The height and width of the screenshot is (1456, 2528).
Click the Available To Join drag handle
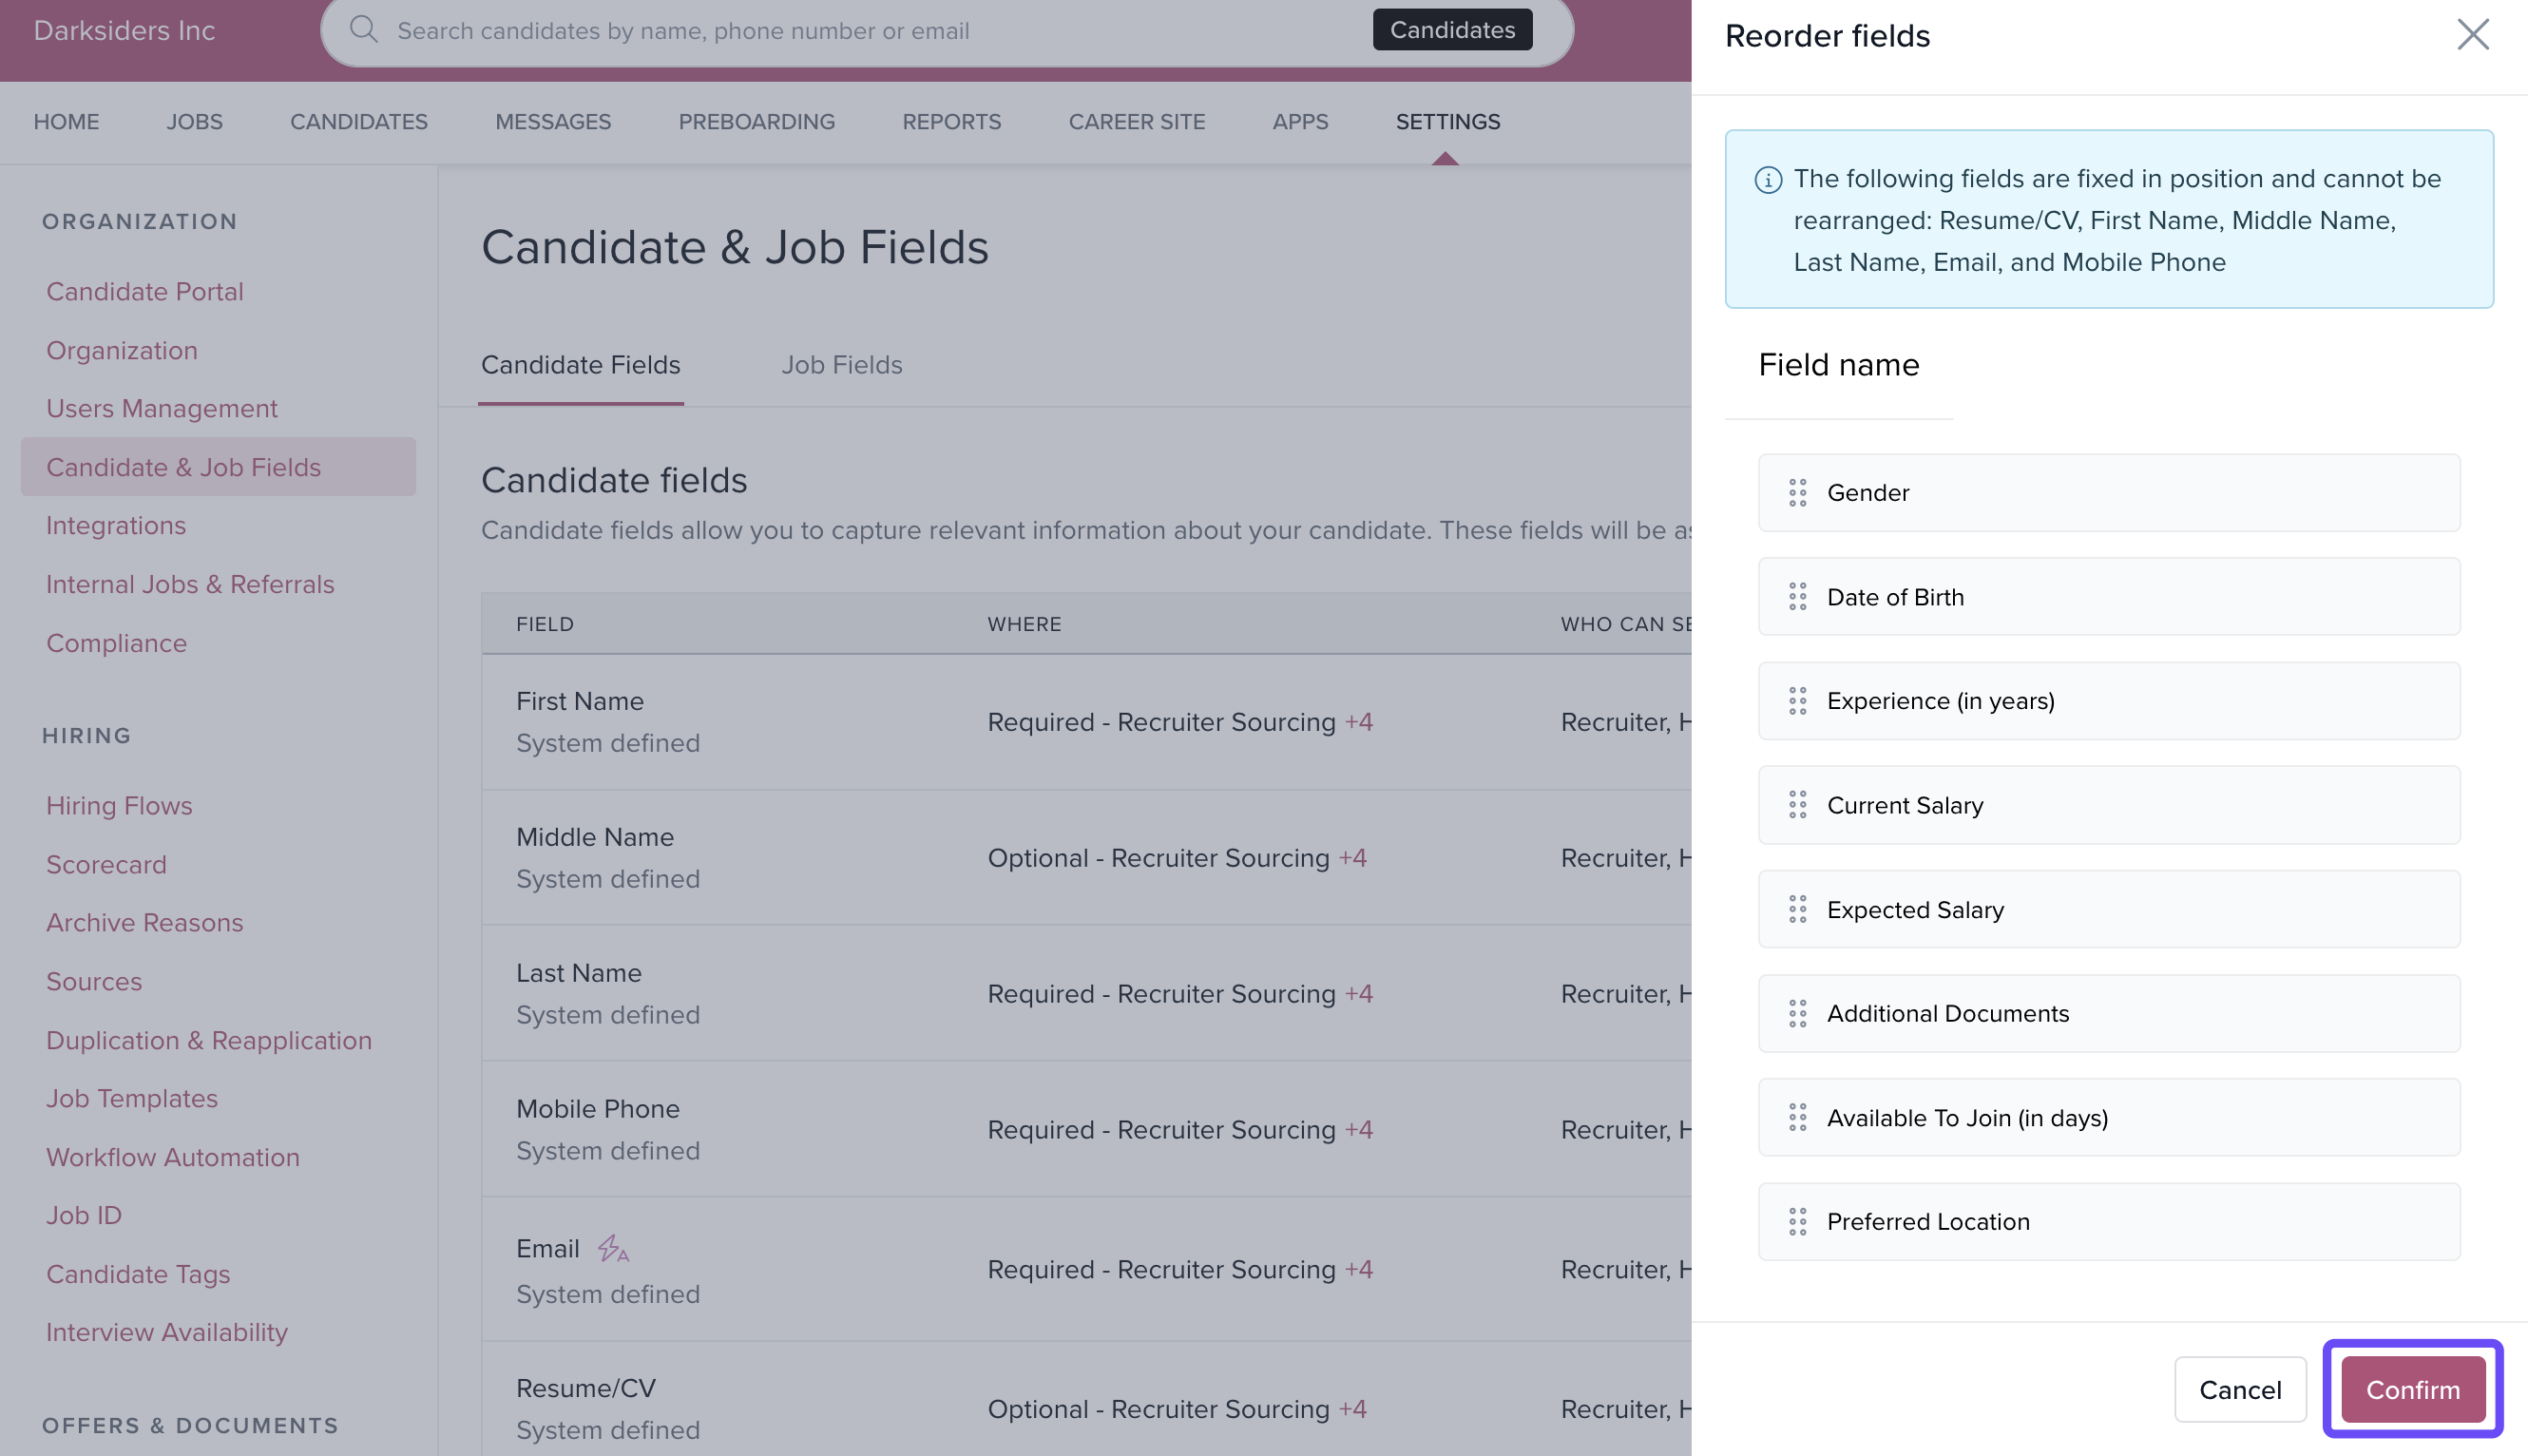(x=1797, y=1117)
